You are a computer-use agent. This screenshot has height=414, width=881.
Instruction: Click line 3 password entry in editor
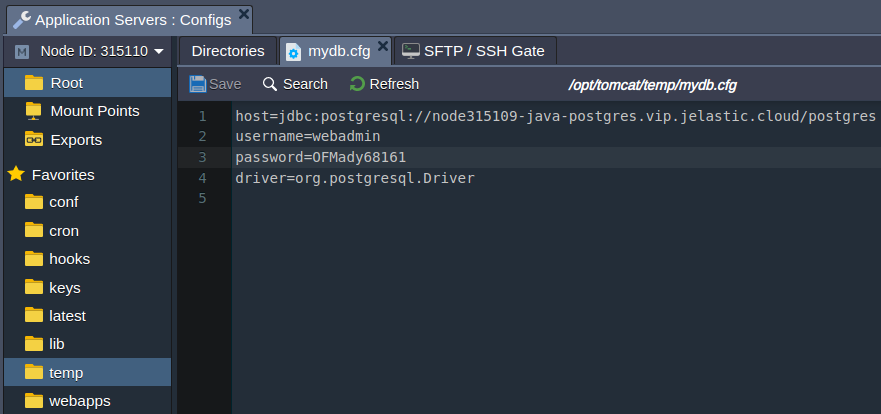[320, 157]
